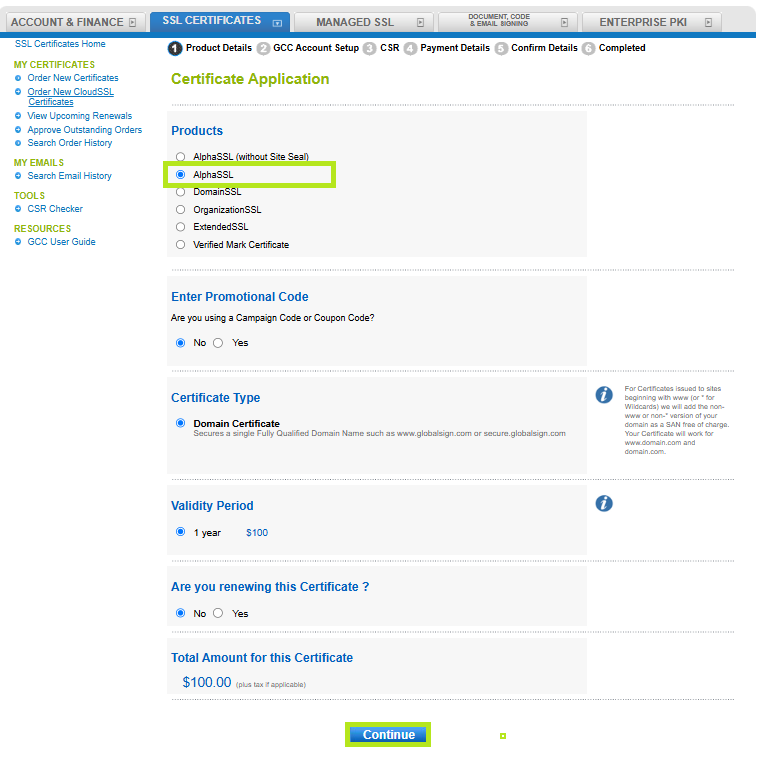762x774 pixels.
Task: Select AlphaSSL (without Site Seal) radio
Action: pos(181,156)
